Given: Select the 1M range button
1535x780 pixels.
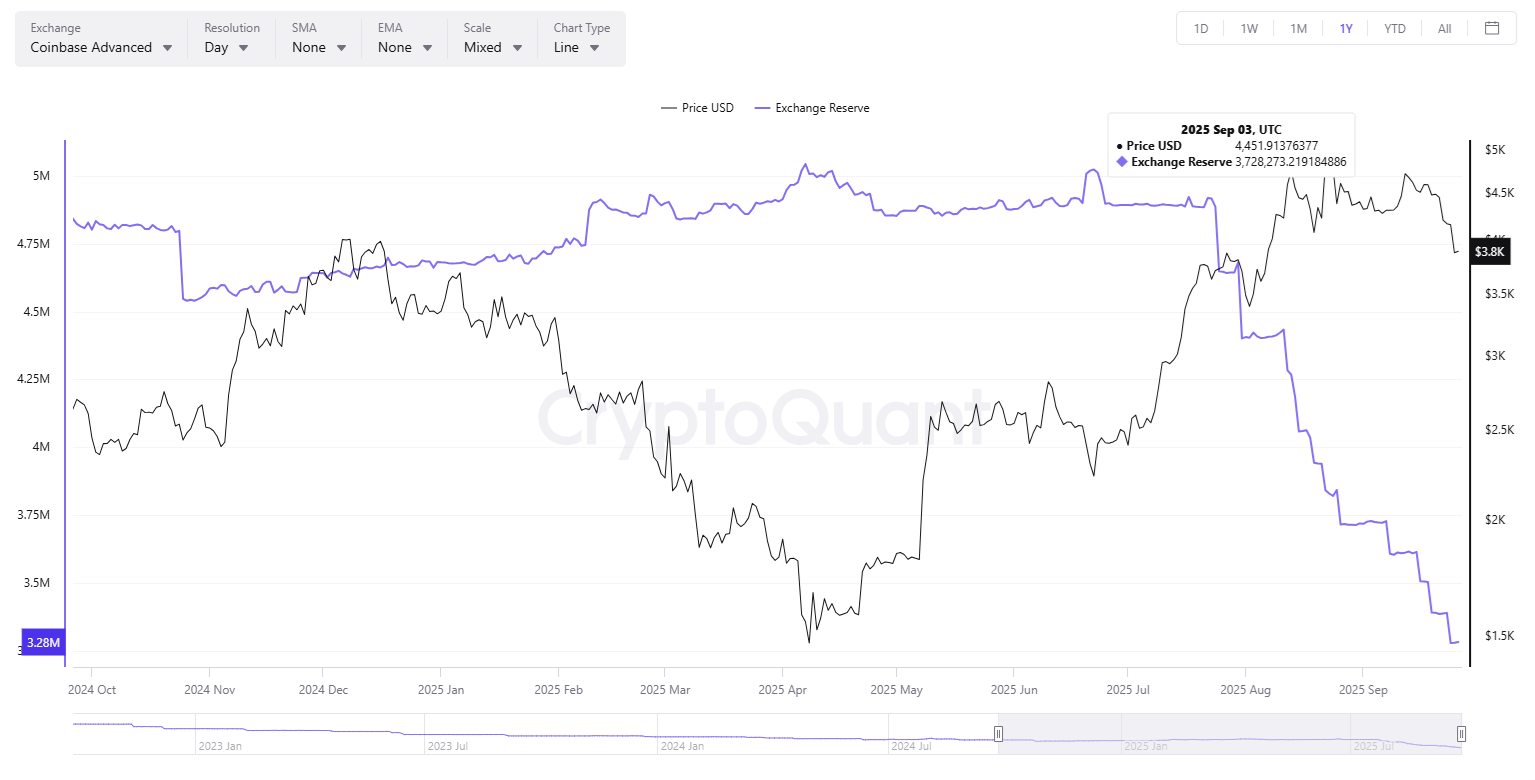Looking at the screenshot, I should pos(1297,28).
